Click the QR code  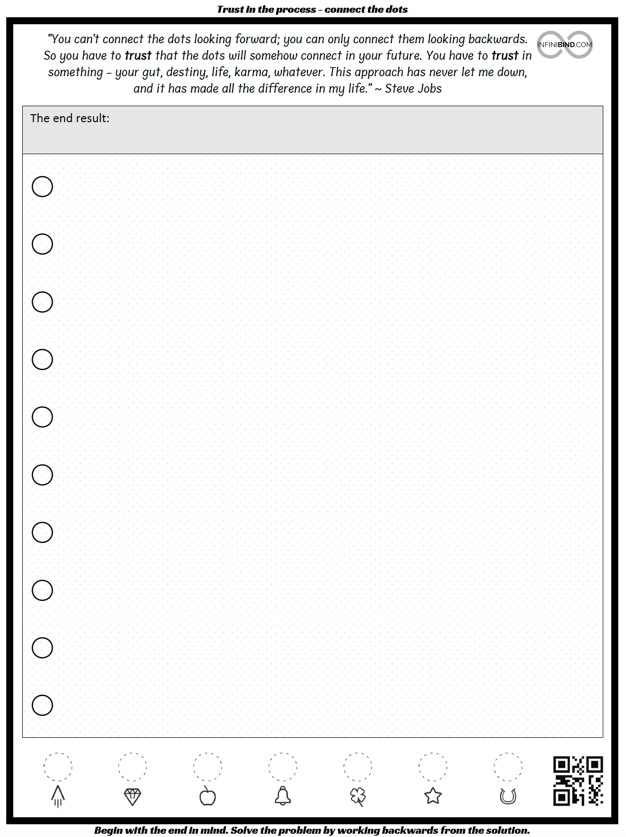578,780
